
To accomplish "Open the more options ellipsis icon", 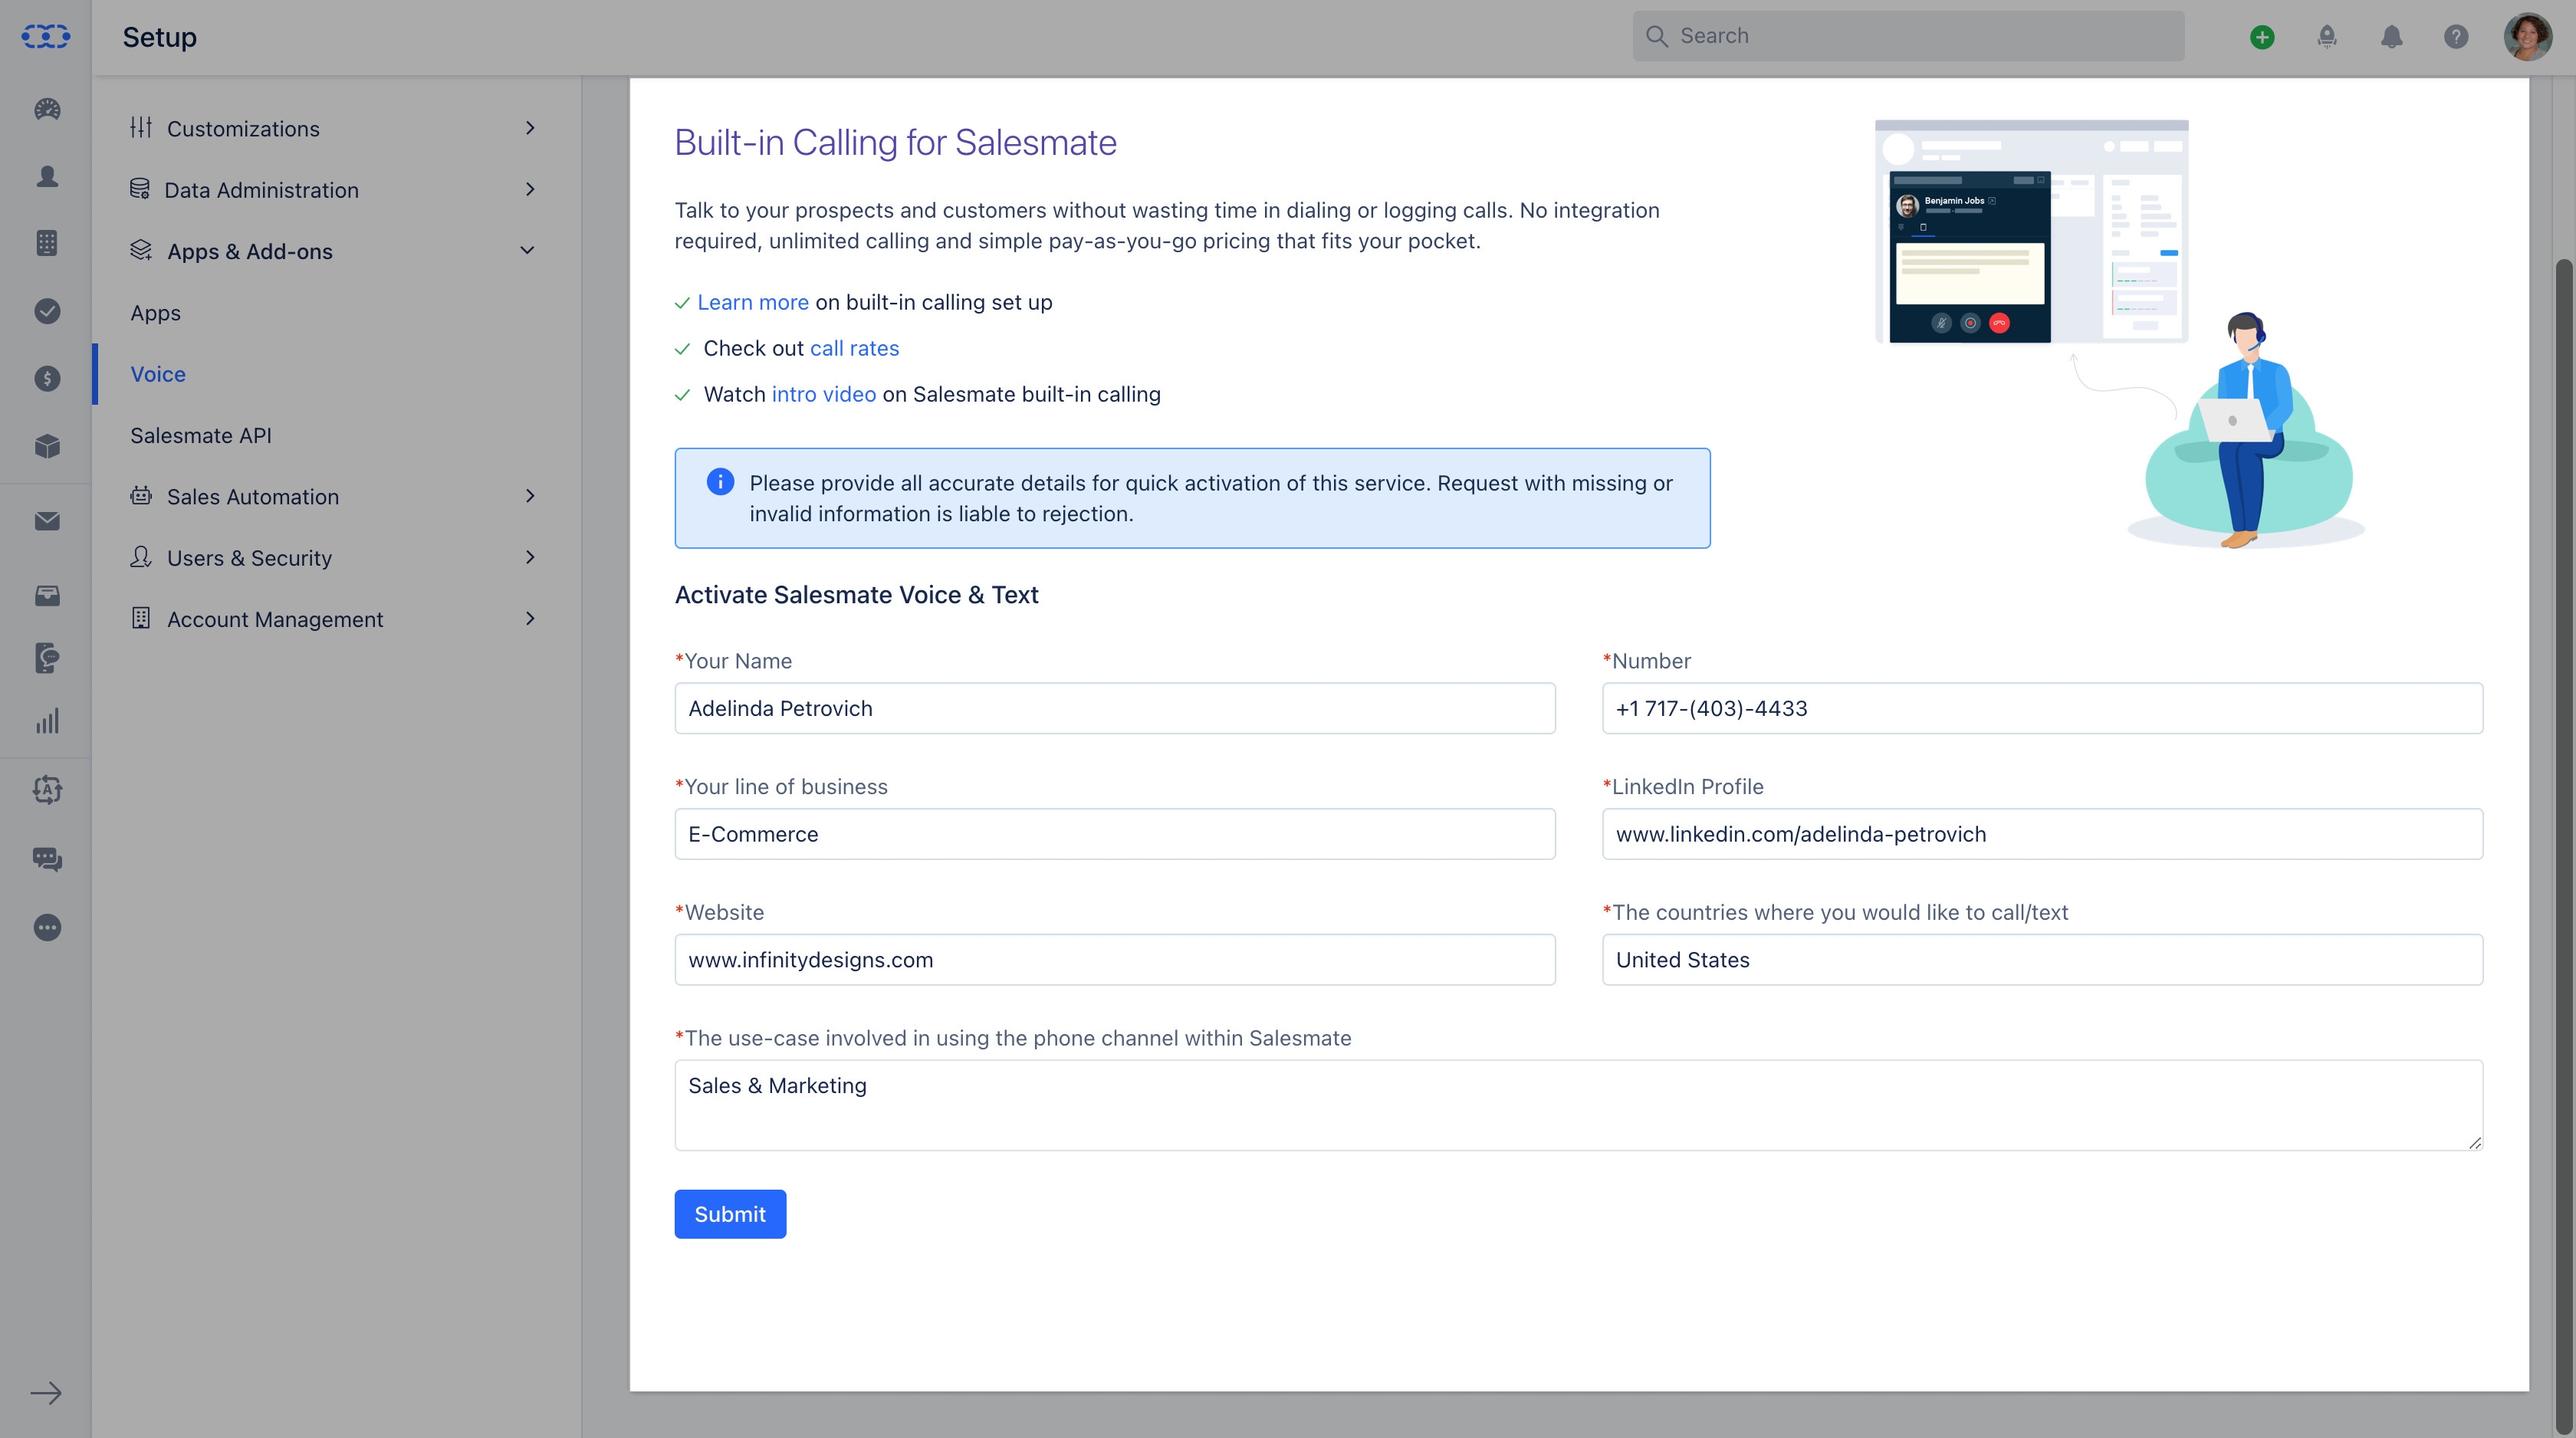I will coord(47,927).
